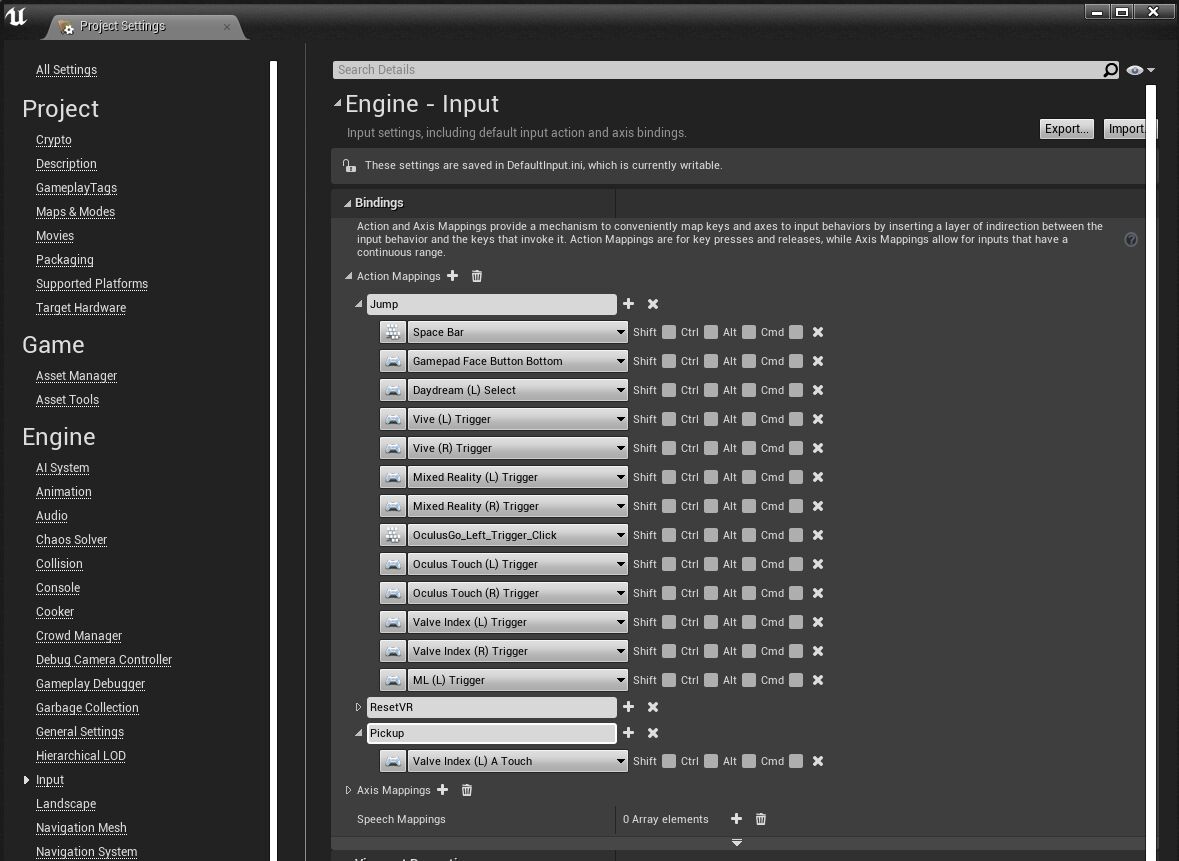Delete the ResetVR action mapping

[x=653, y=707]
